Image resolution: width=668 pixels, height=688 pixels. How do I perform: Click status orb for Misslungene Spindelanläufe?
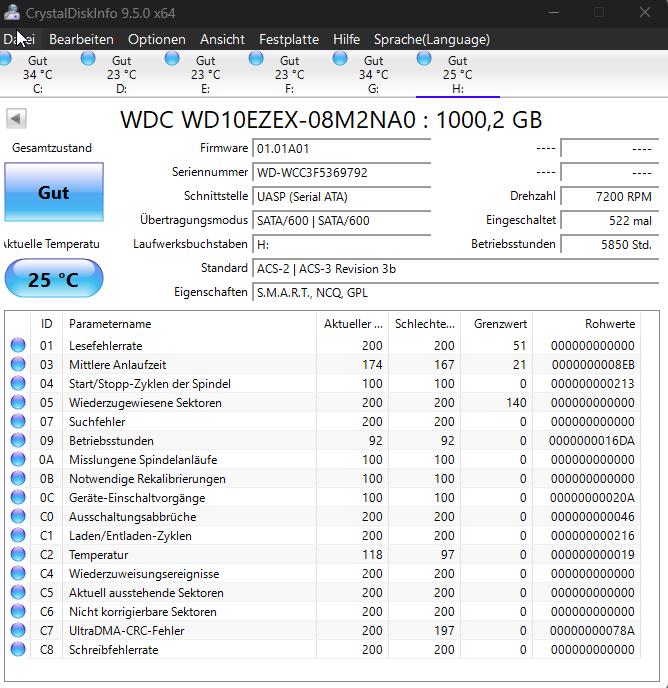(x=18, y=459)
